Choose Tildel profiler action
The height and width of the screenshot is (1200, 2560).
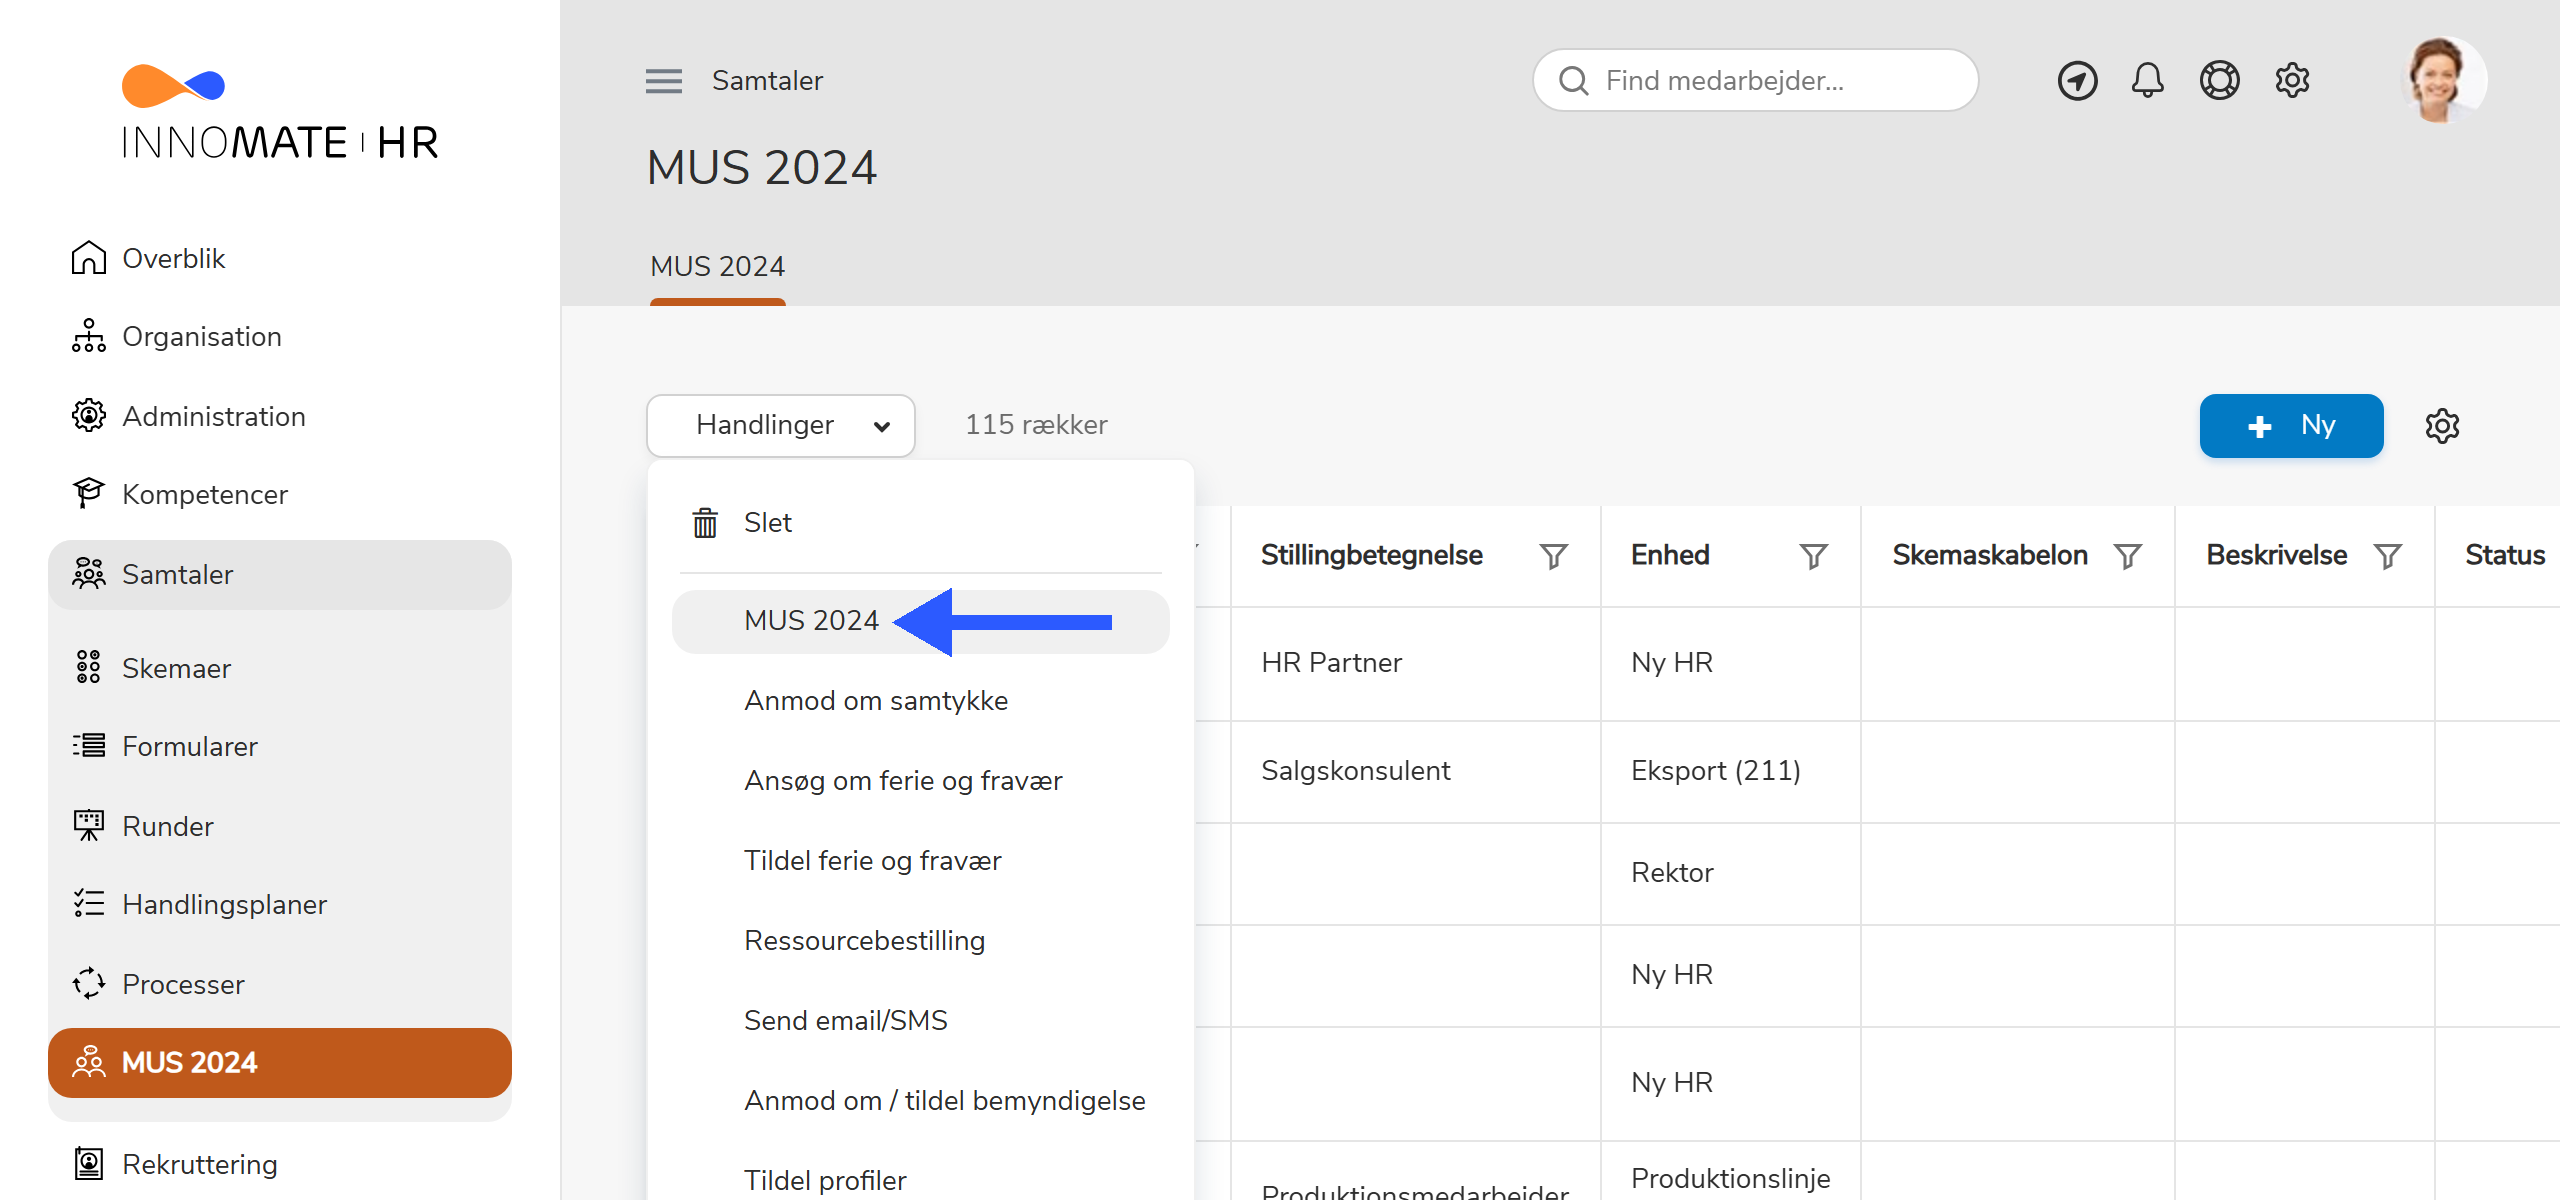[x=920, y=1180]
